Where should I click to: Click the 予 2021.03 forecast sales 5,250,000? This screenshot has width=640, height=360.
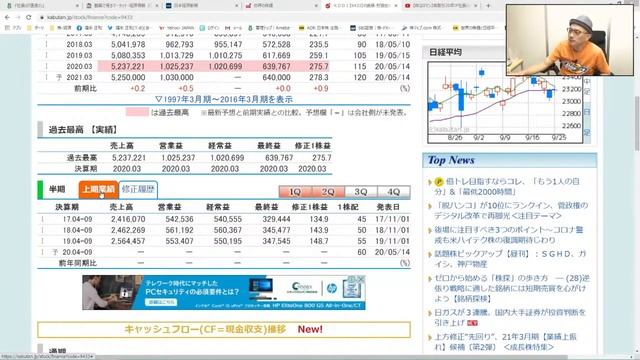point(128,77)
